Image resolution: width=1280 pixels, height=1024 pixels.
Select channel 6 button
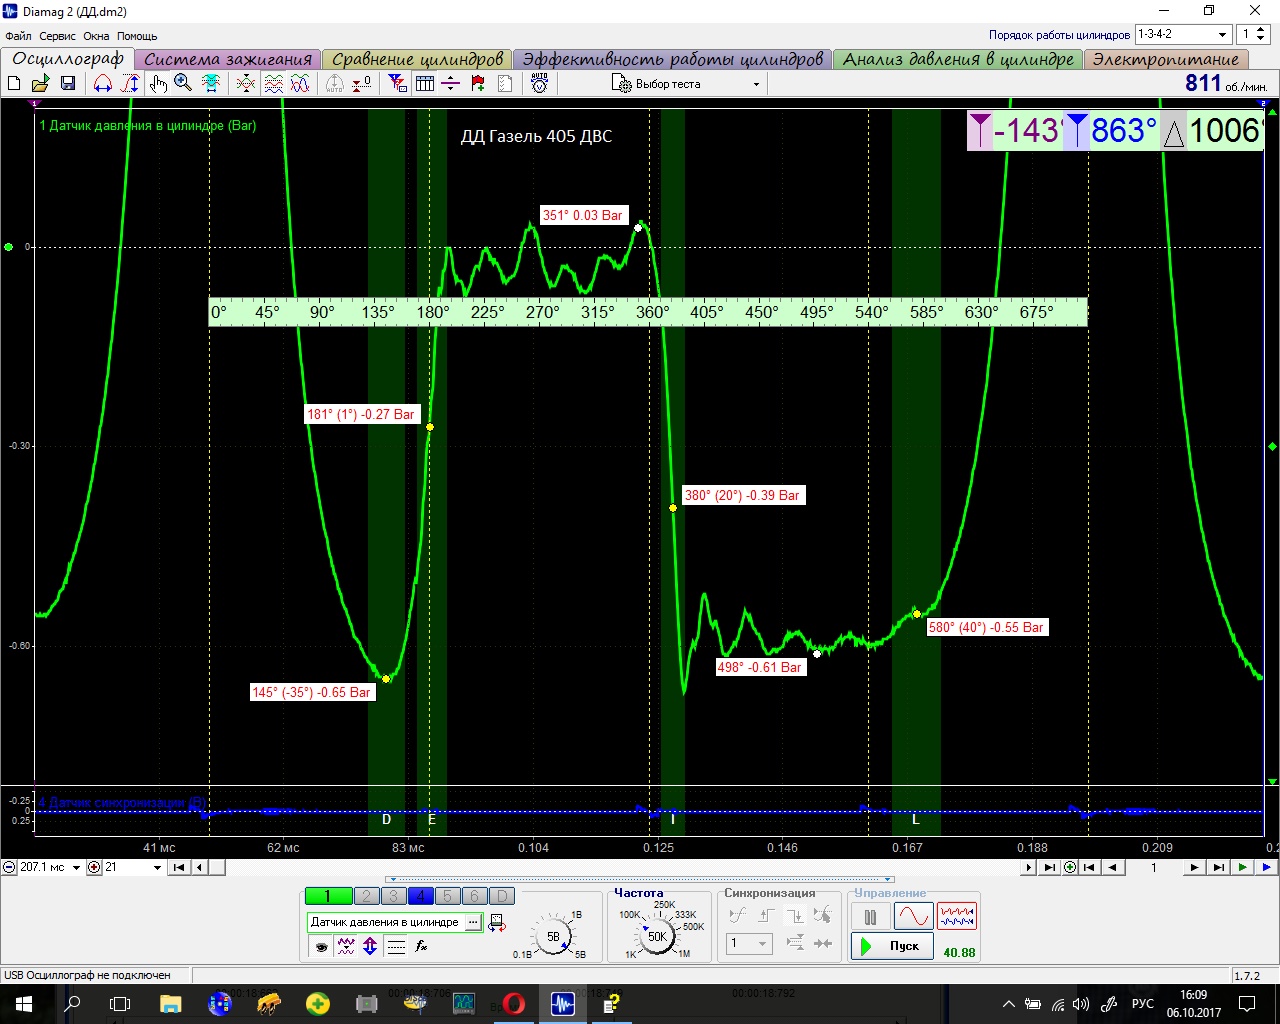click(475, 896)
